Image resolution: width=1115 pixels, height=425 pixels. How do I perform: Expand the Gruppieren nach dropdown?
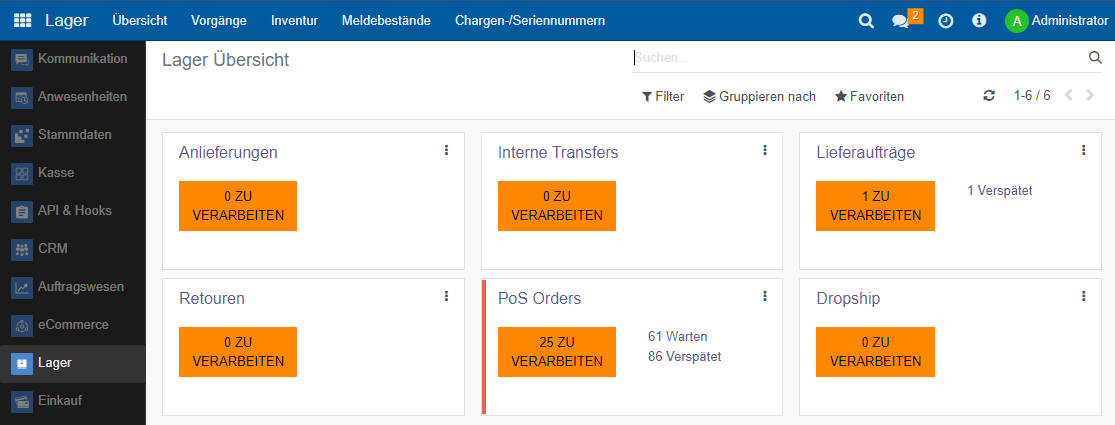click(759, 97)
